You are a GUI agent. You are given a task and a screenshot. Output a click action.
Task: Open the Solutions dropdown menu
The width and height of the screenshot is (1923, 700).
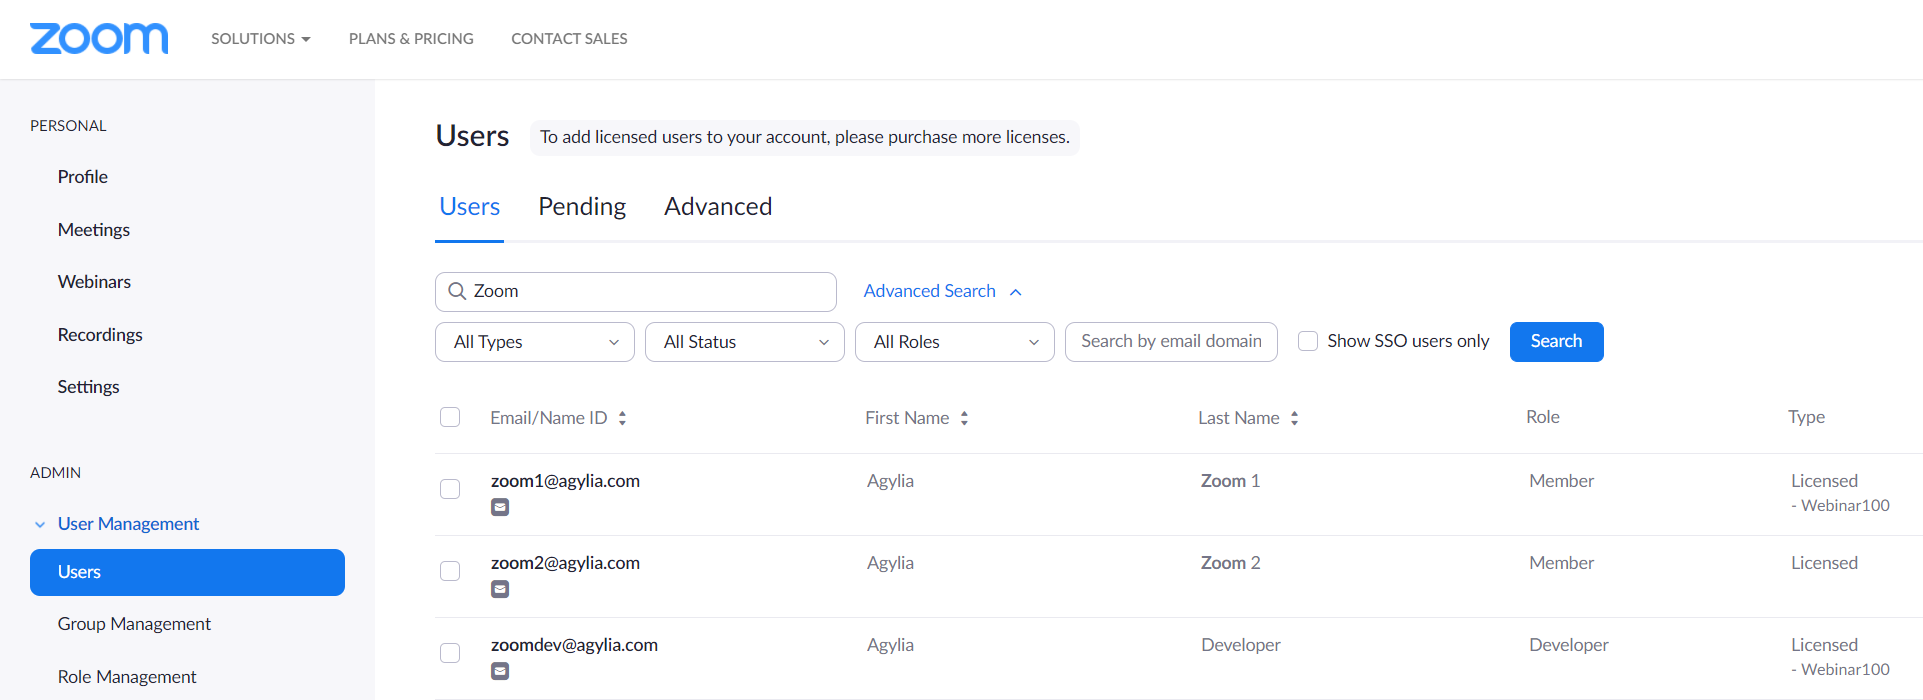(x=260, y=38)
